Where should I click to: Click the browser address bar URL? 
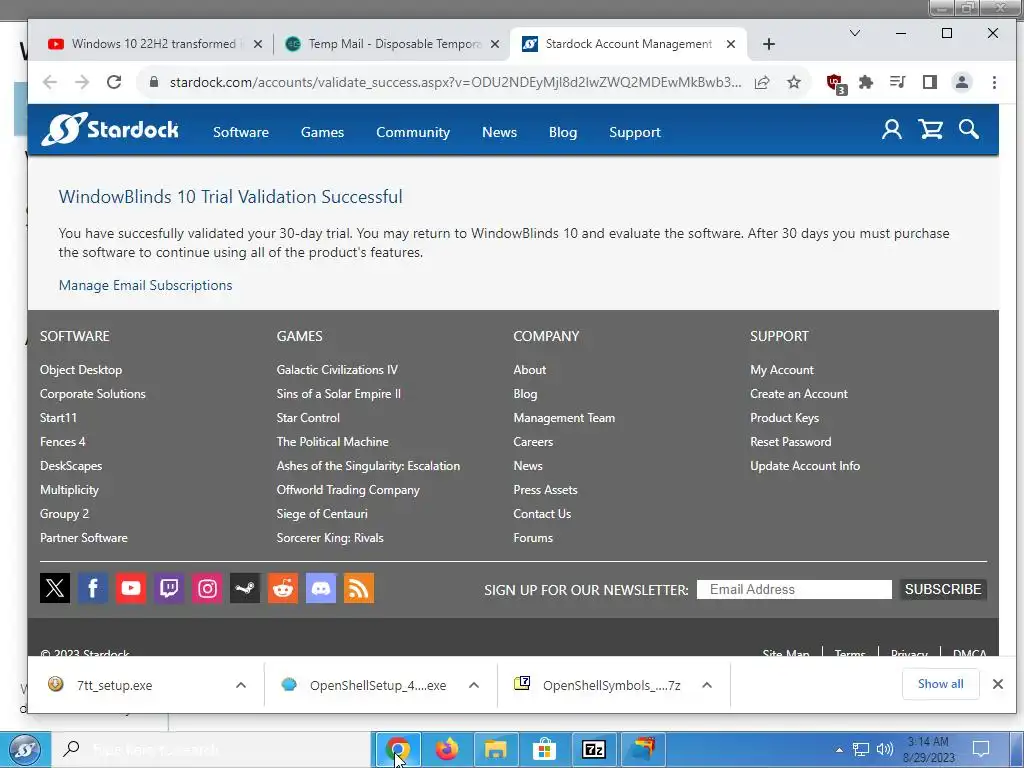(455, 82)
